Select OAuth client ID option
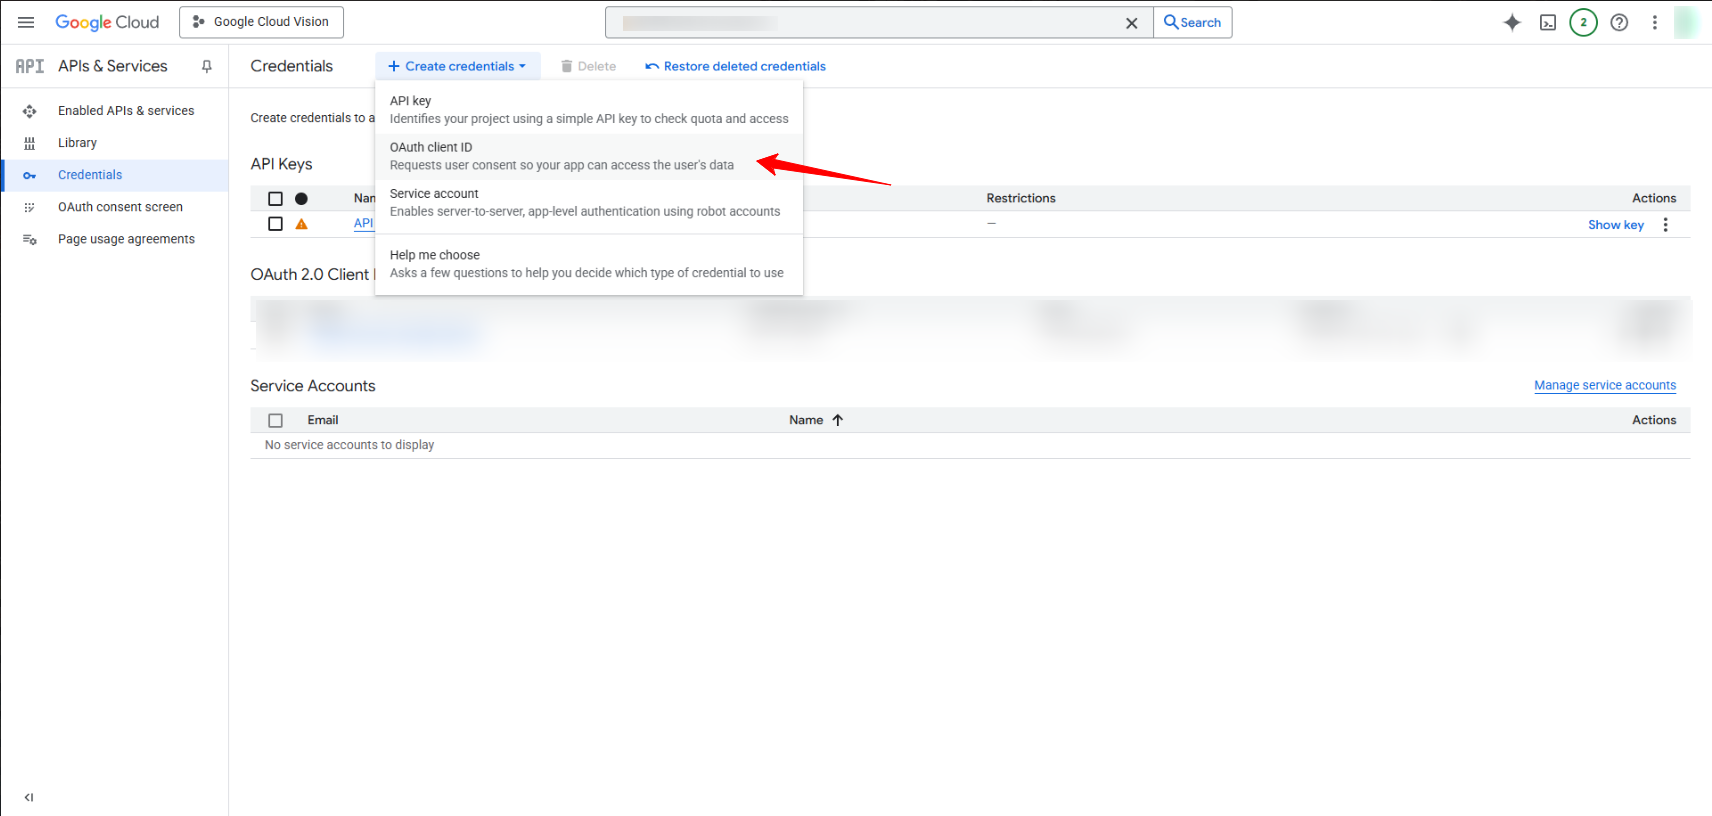 pos(560,156)
